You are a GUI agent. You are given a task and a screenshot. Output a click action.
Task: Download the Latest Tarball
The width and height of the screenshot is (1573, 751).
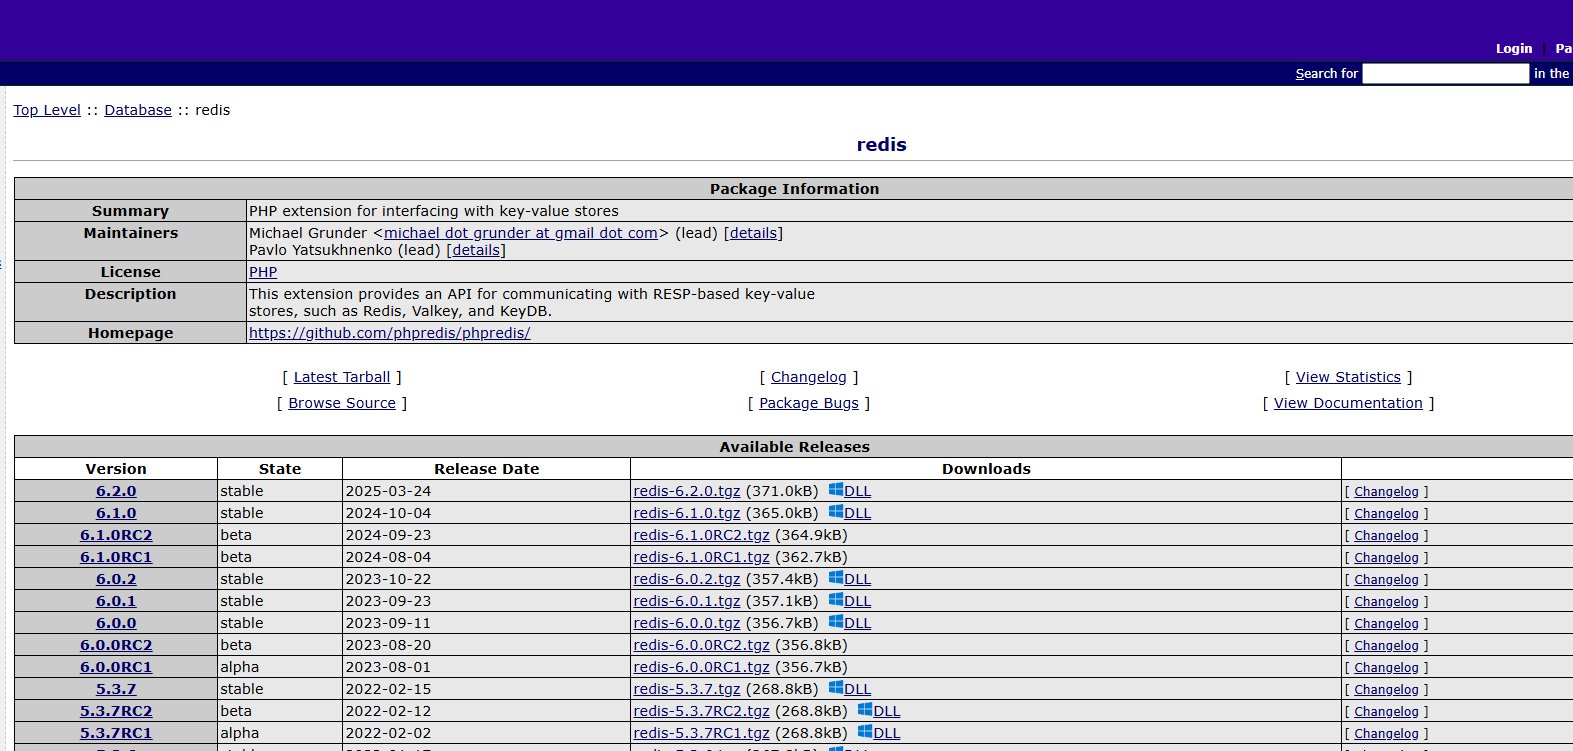coord(342,377)
